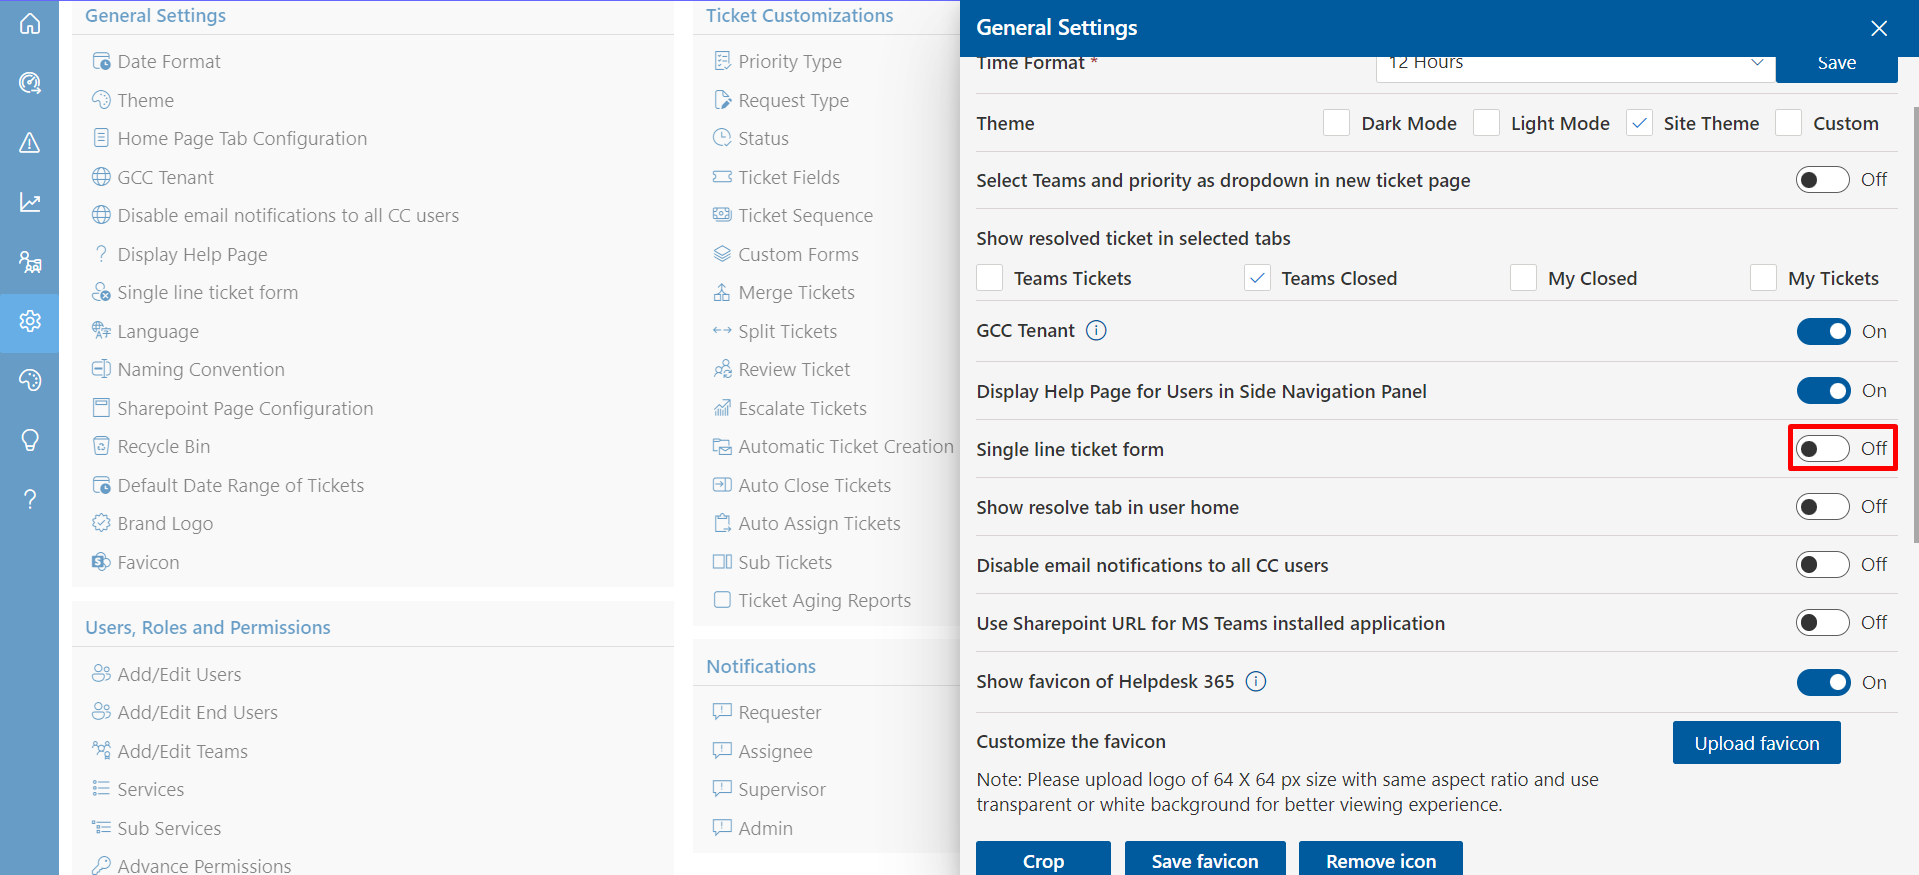Screen dimensions: 1919x875
Task: Turn off the GCC Tenant toggle
Action: [x=1823, y=331]
